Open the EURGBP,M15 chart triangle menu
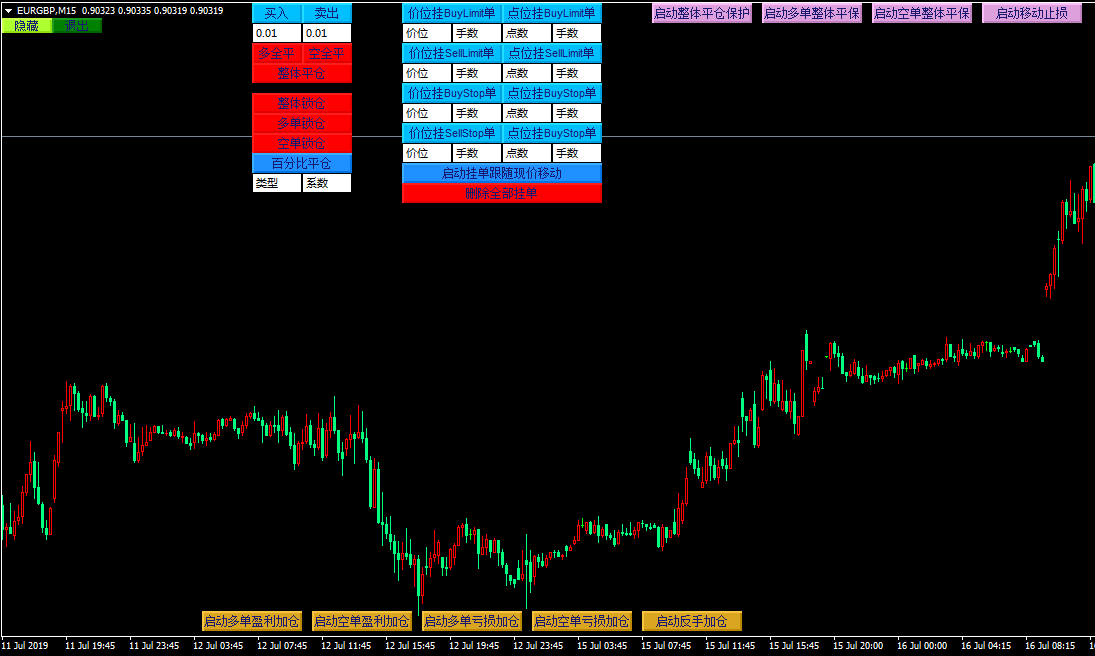 coord(8,10)
